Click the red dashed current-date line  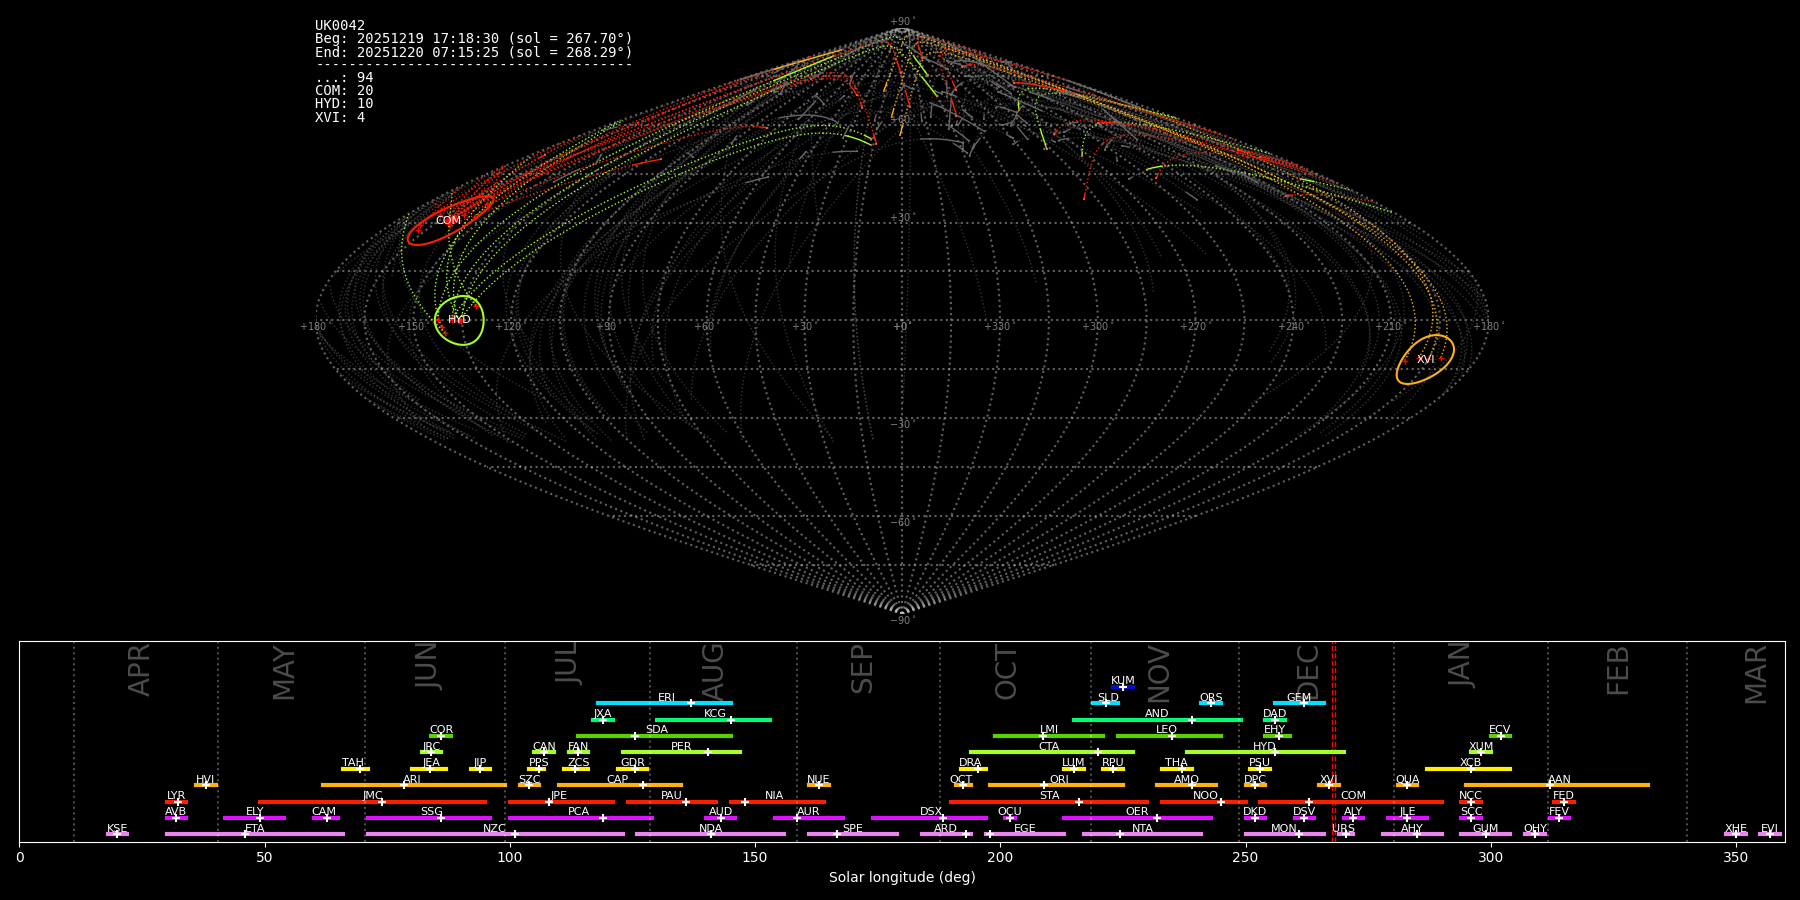pyautogui.click(x=1333, y=740)
